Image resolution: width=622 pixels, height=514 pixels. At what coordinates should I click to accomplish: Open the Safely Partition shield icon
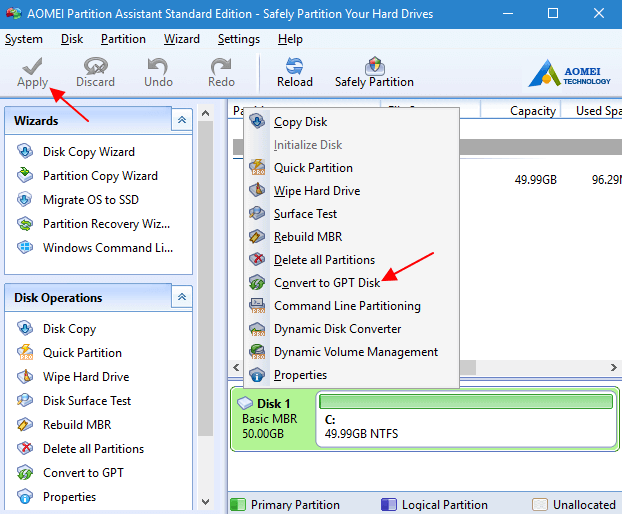[x=374, y=66]
